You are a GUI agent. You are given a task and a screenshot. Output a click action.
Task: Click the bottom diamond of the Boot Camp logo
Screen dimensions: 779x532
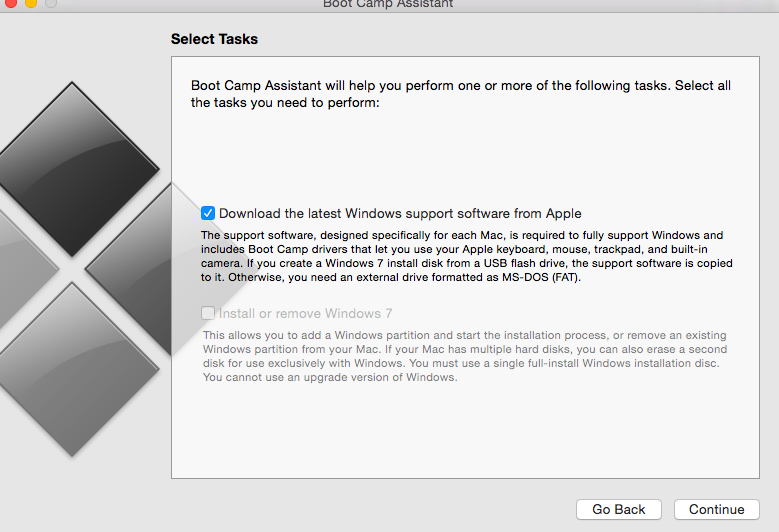[73, 369]
